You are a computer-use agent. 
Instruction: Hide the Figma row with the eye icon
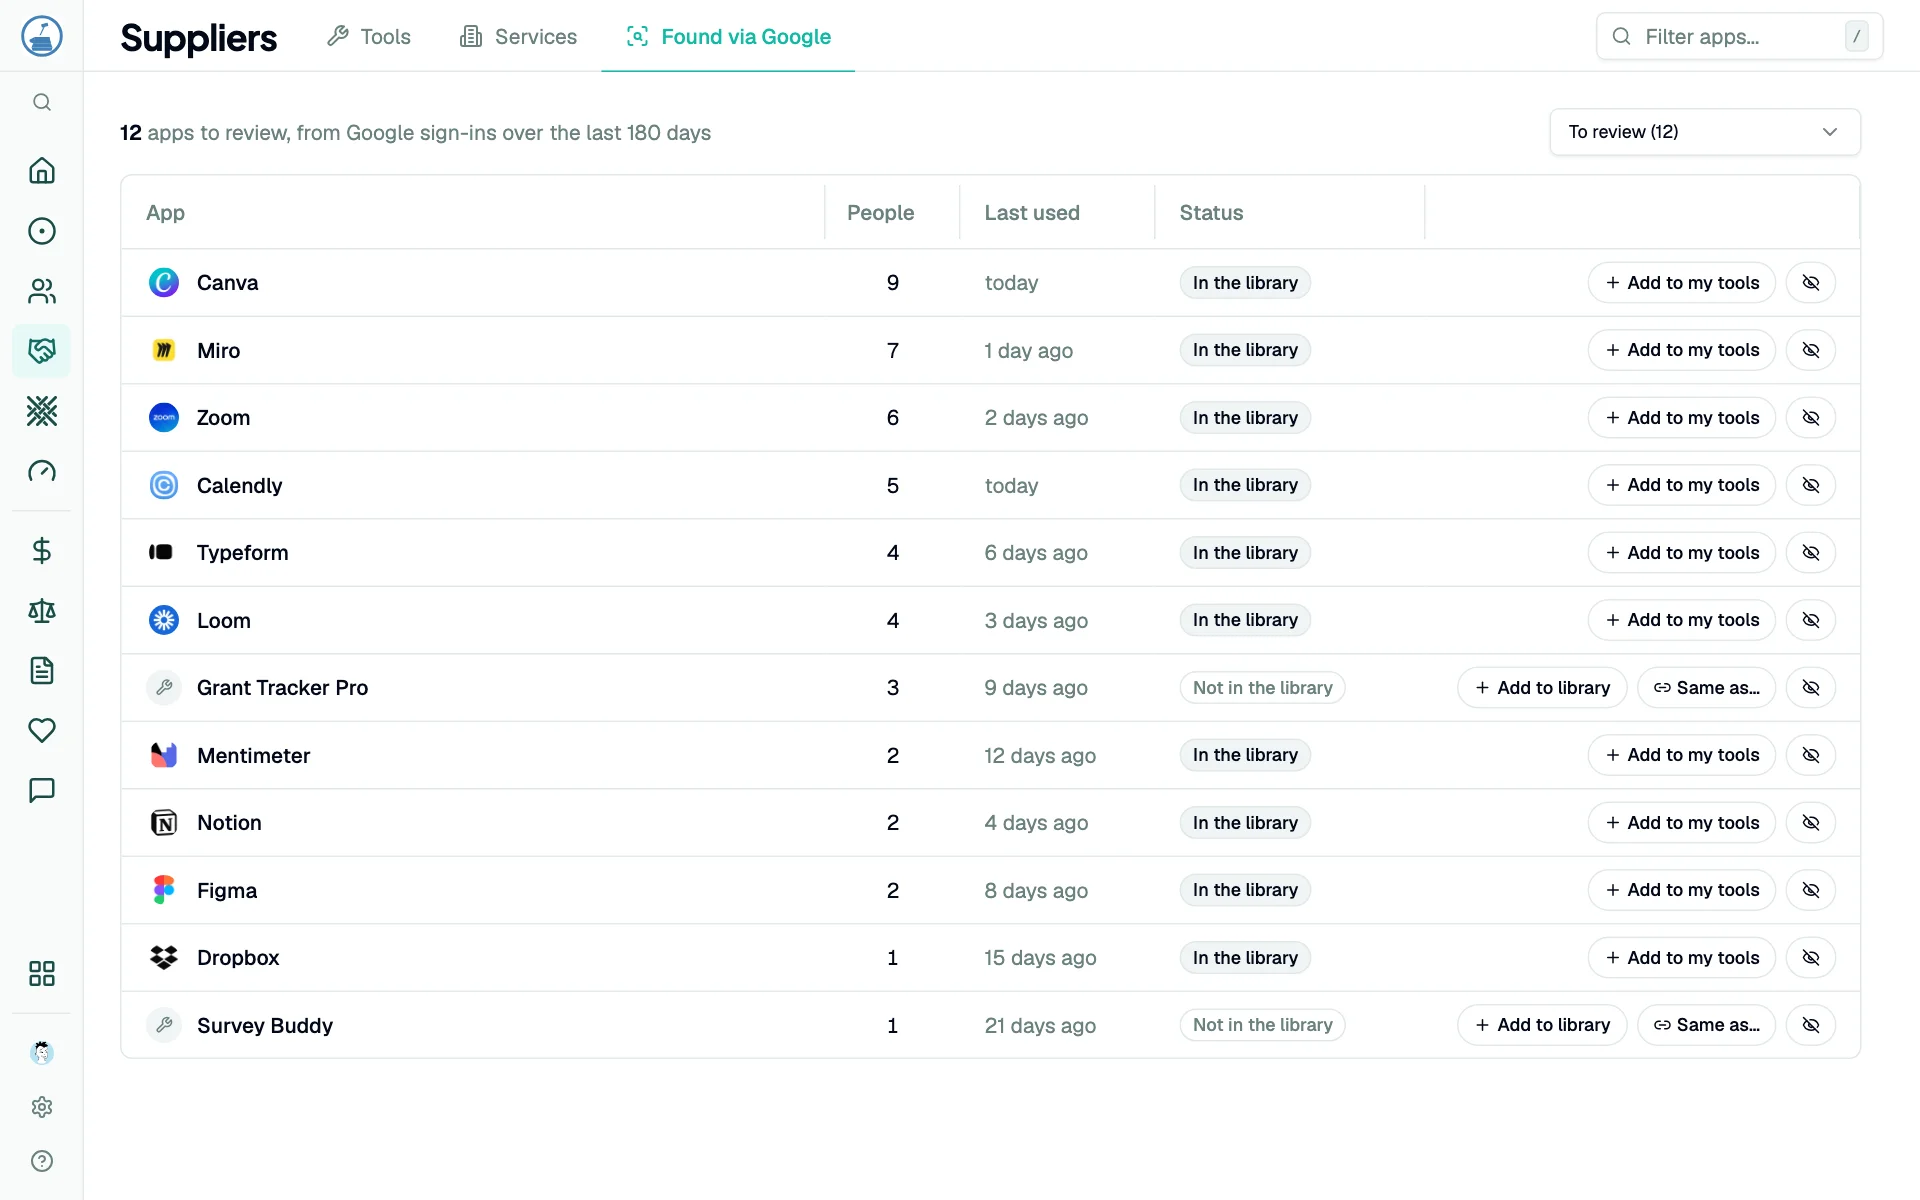pos(1811,890)
